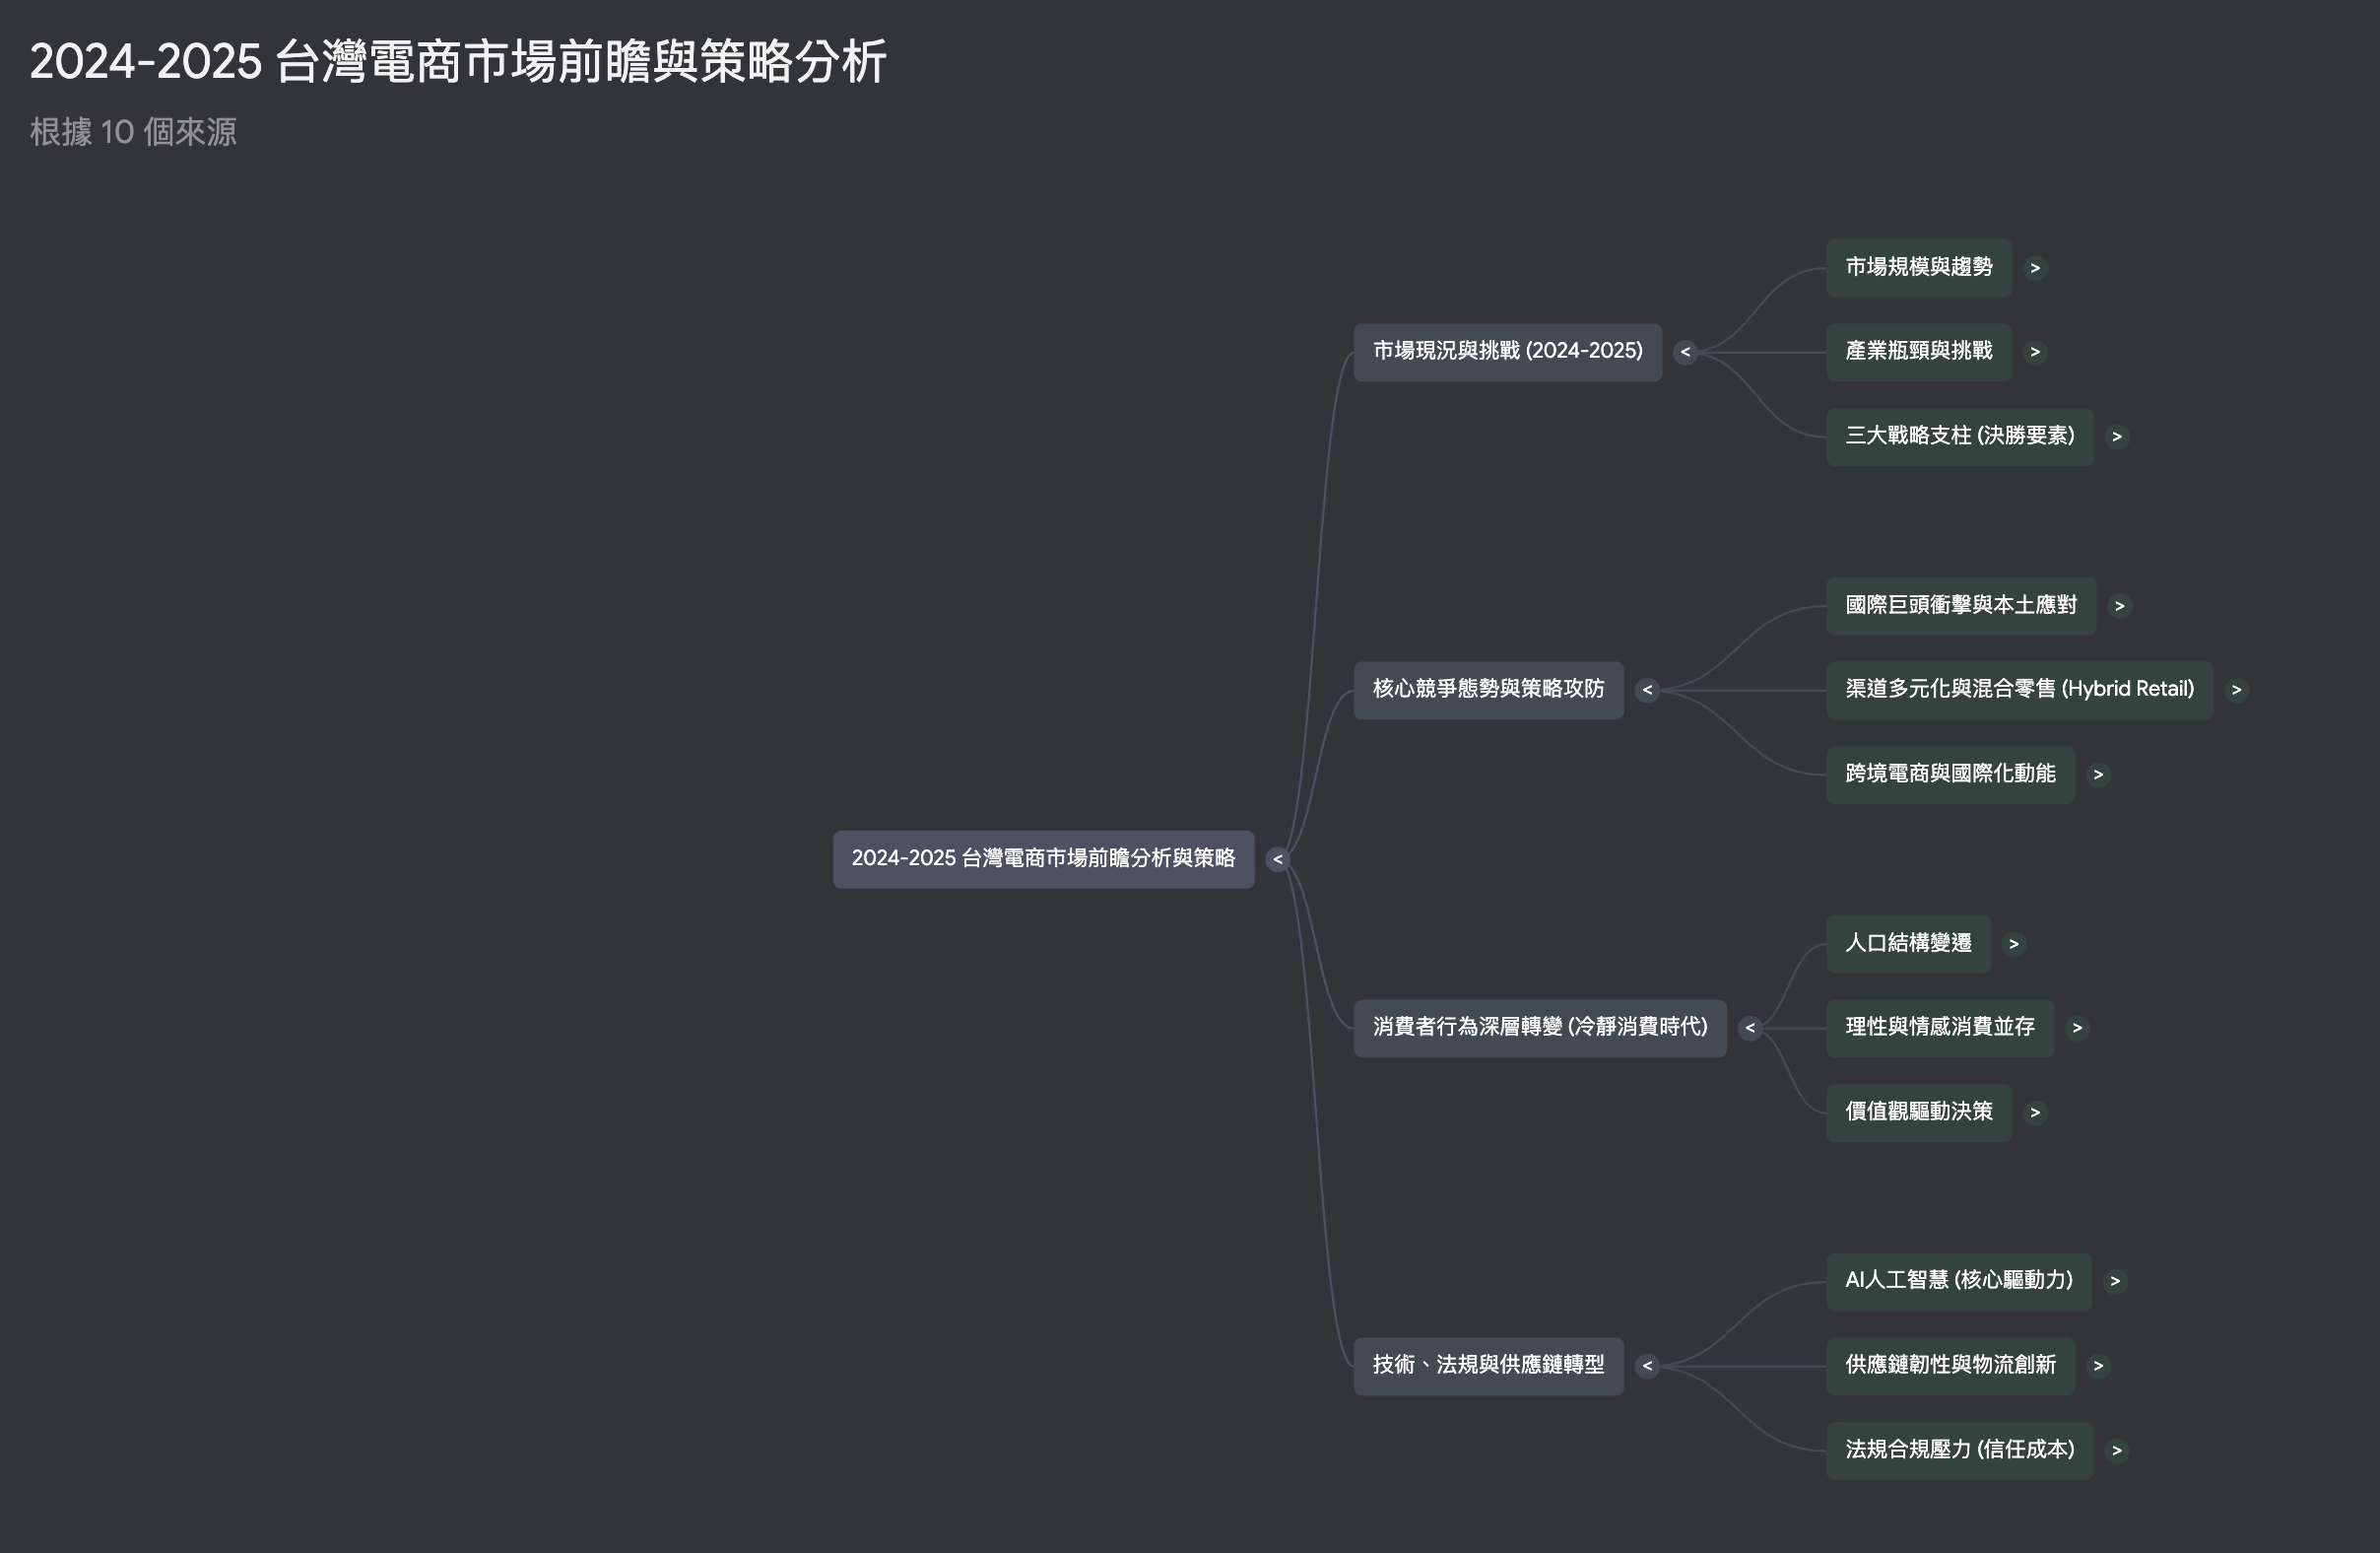Collapse the 消費者行為深層轉變 branch
Screen dimensions: 2380x1553
tap(1750, 1027)
